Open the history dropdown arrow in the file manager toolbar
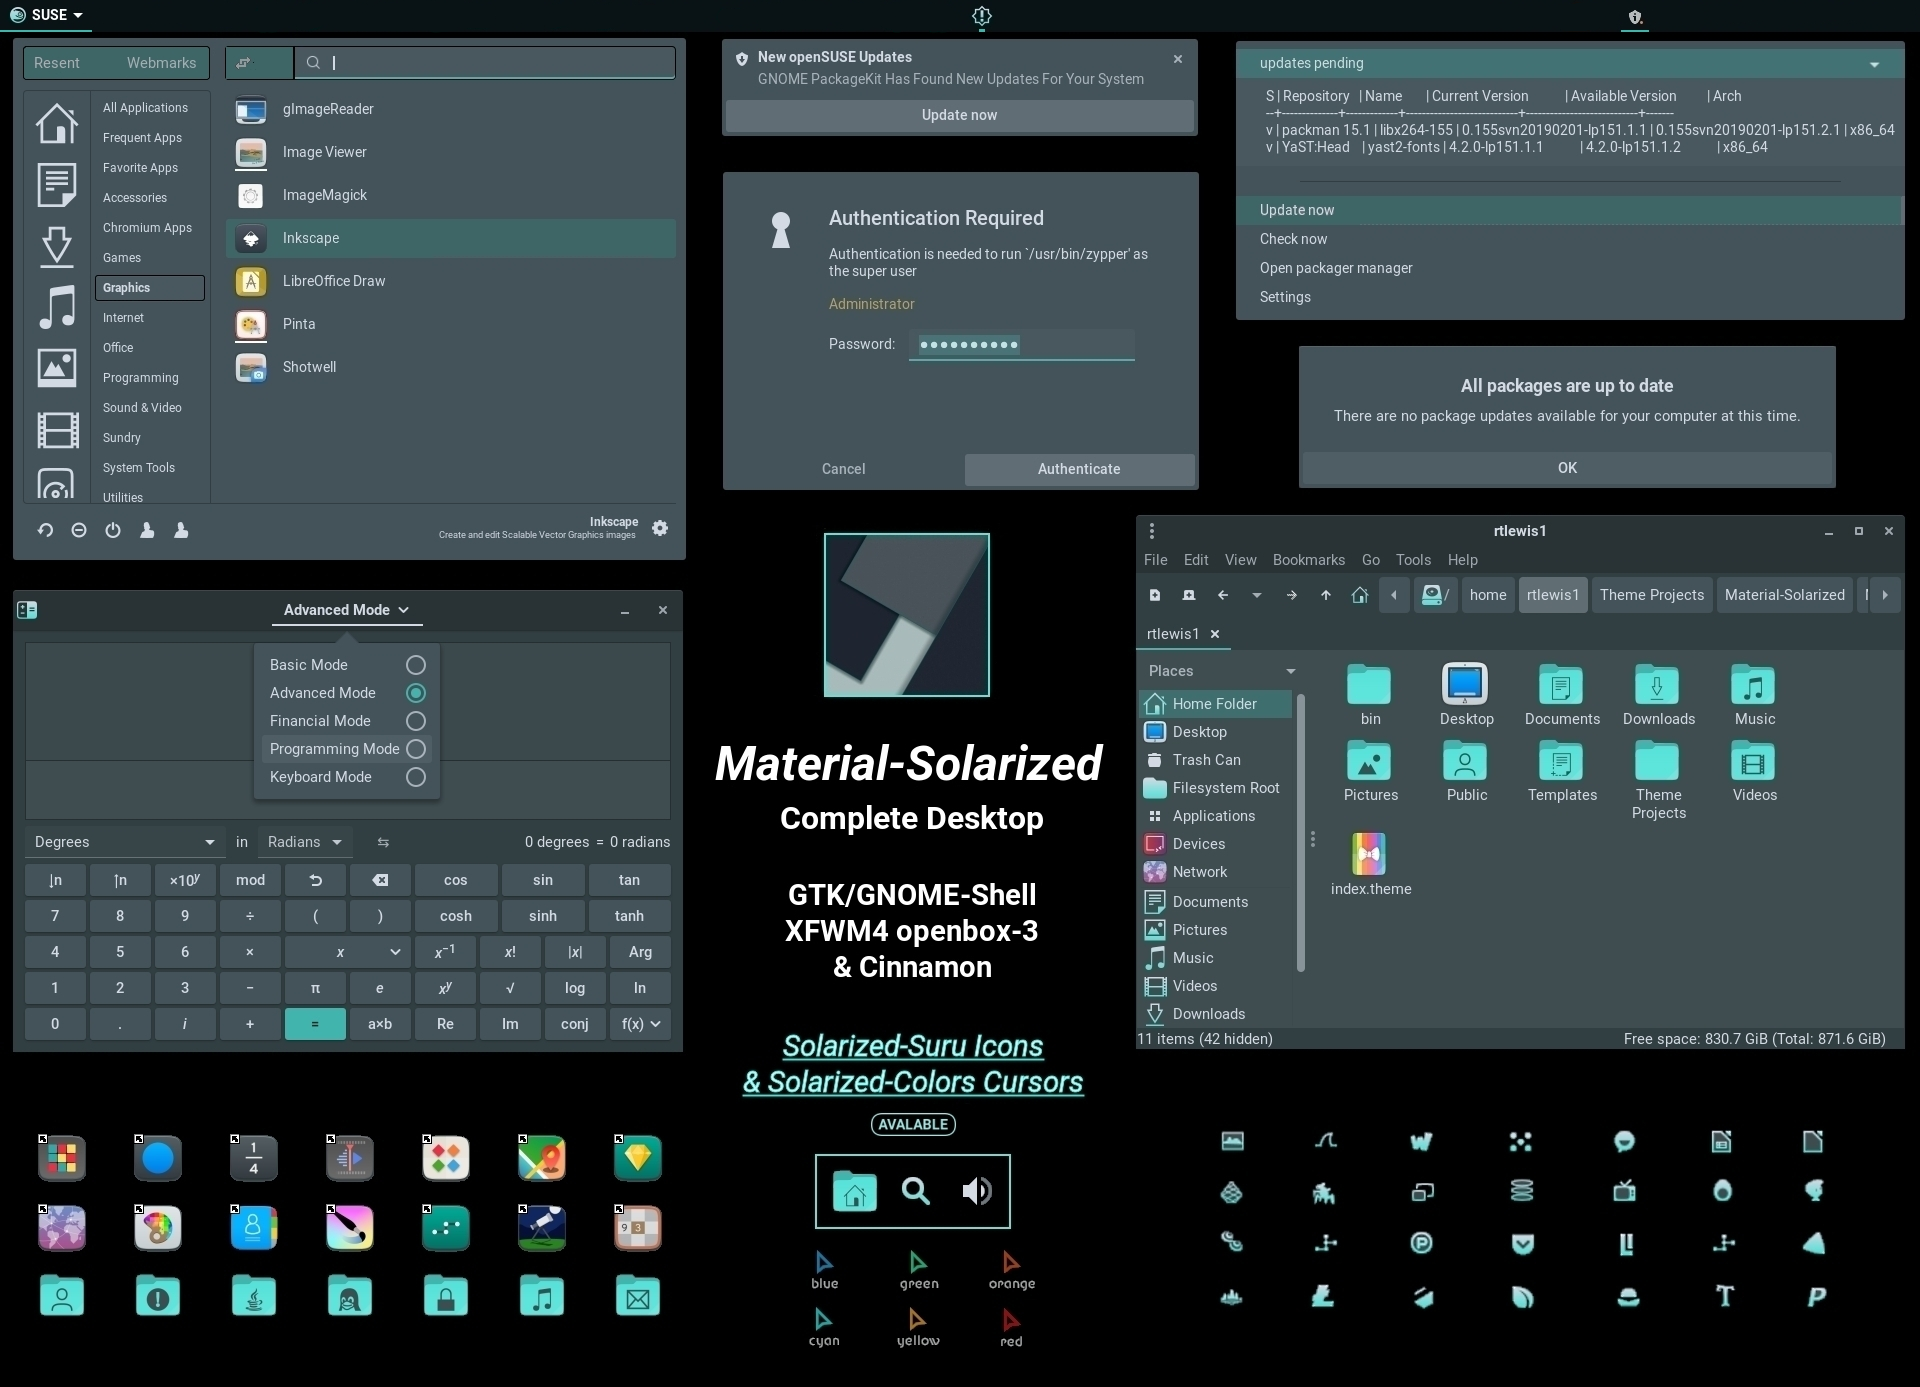 click(x=1257, y=595)
